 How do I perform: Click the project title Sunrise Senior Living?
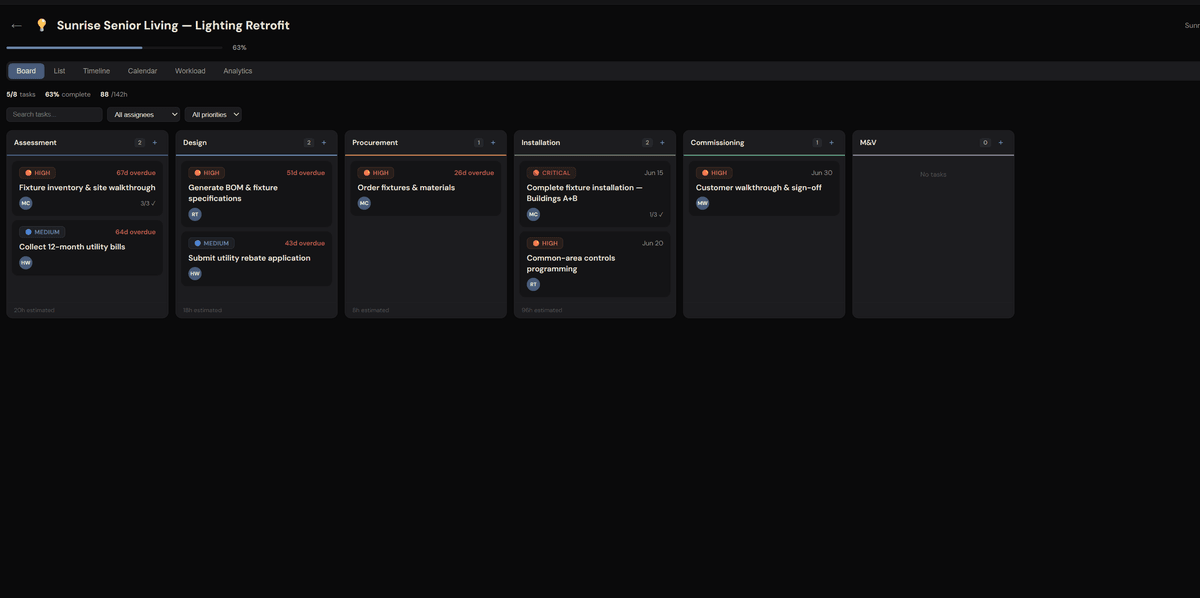173,25
